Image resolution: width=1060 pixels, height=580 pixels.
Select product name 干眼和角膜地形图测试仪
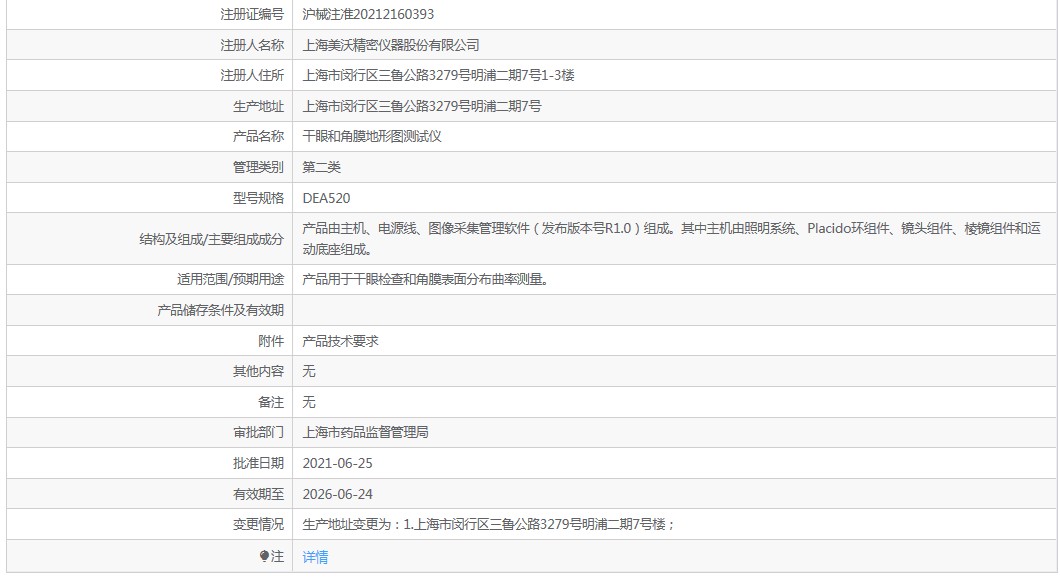[x=372, y=136]
